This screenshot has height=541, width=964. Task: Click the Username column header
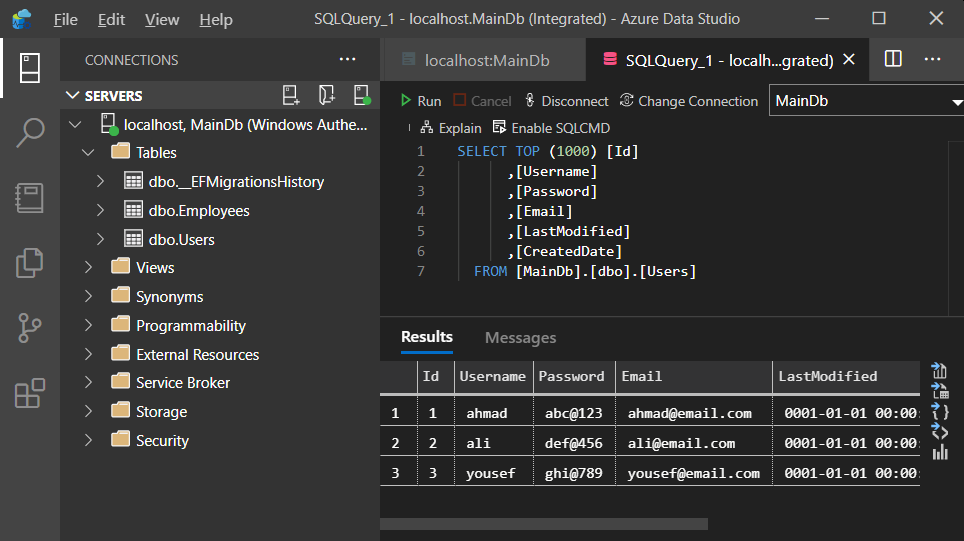[493, 376]
